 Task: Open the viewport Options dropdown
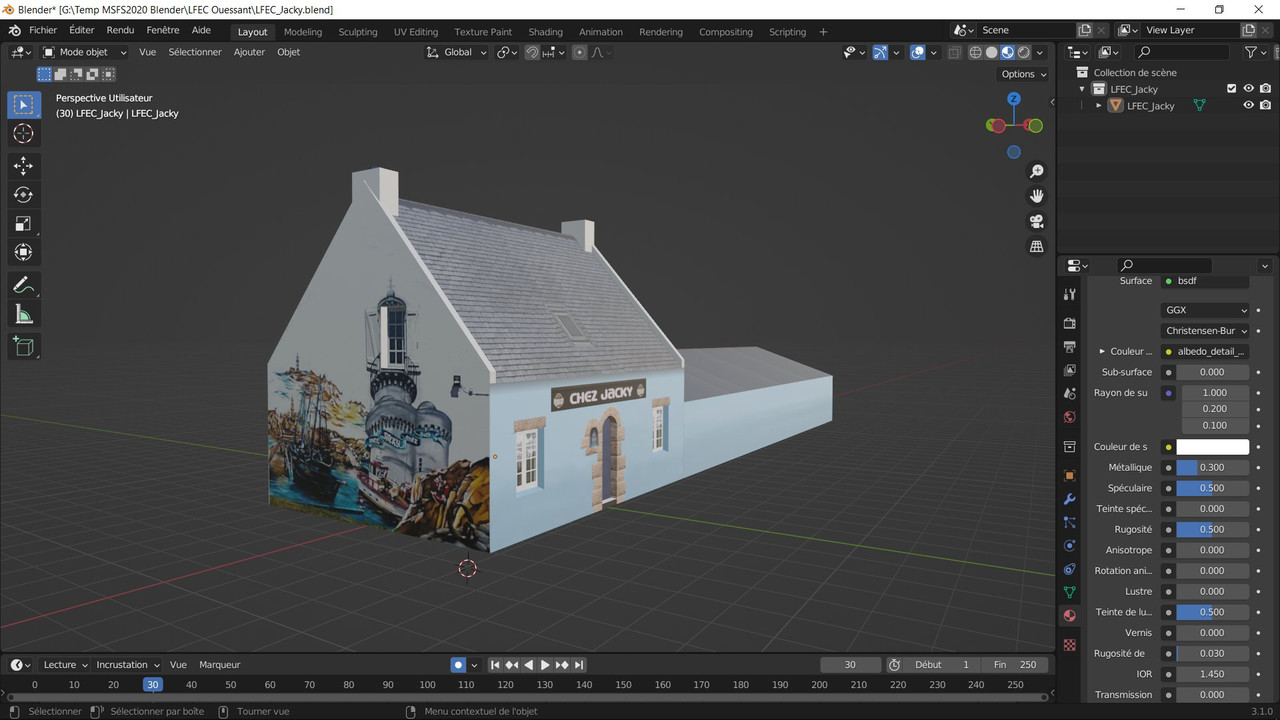(1023, 74)
